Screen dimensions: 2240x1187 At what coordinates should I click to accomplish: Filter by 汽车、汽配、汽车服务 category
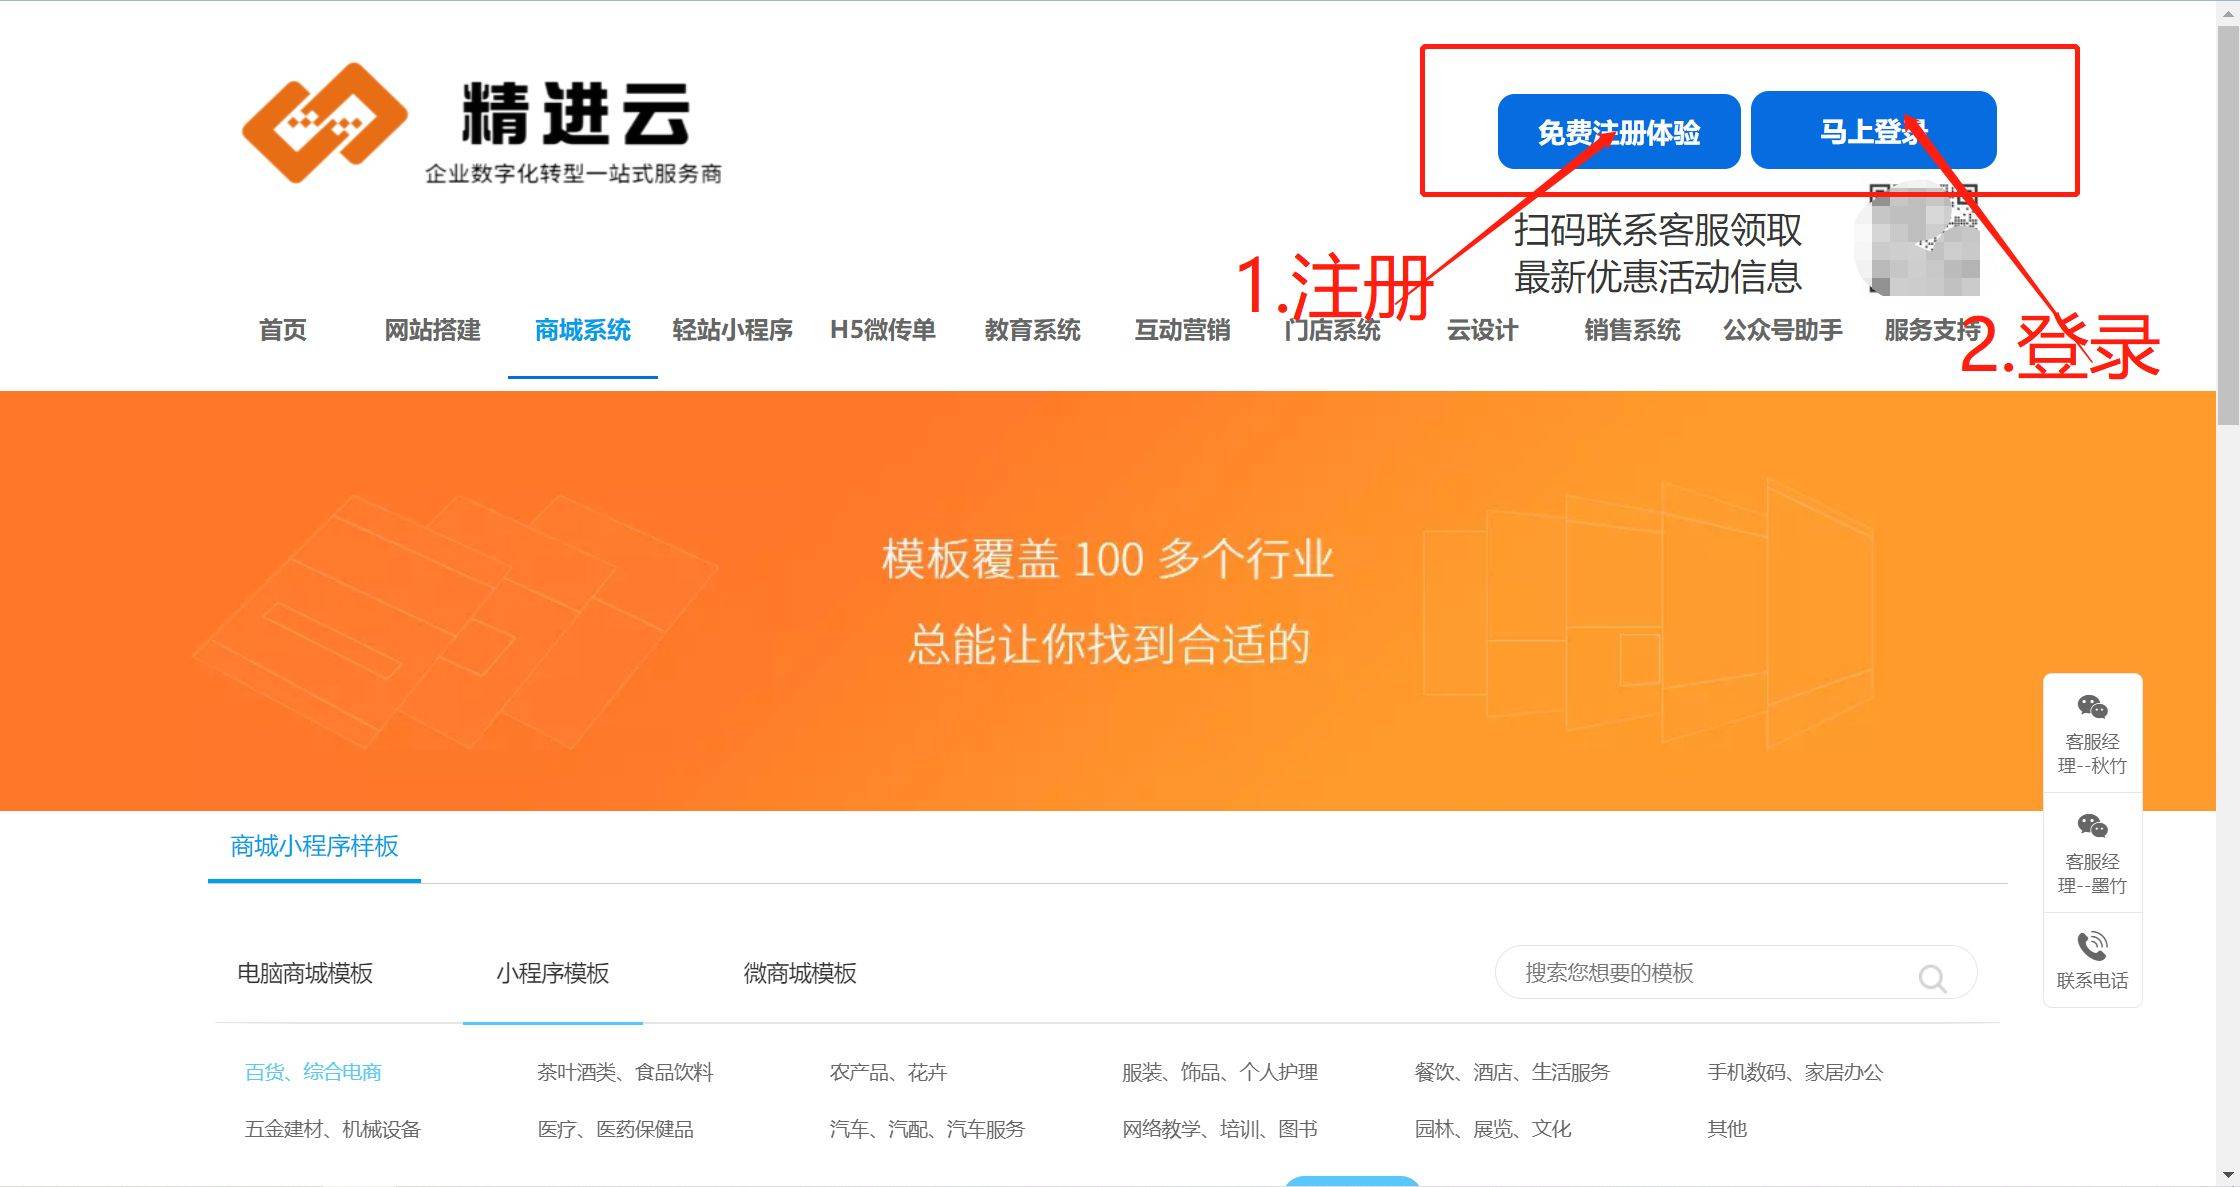pyautogui.click(x=927, y=1129)
